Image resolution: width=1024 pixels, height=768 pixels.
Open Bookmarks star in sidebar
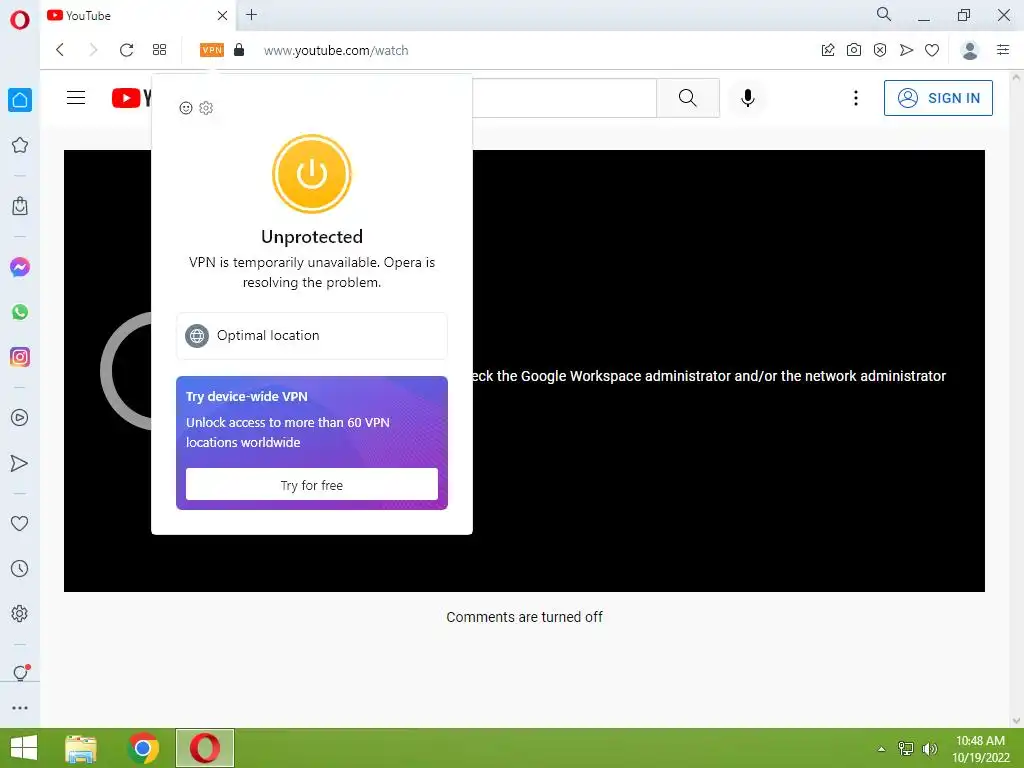coord(20,145)
